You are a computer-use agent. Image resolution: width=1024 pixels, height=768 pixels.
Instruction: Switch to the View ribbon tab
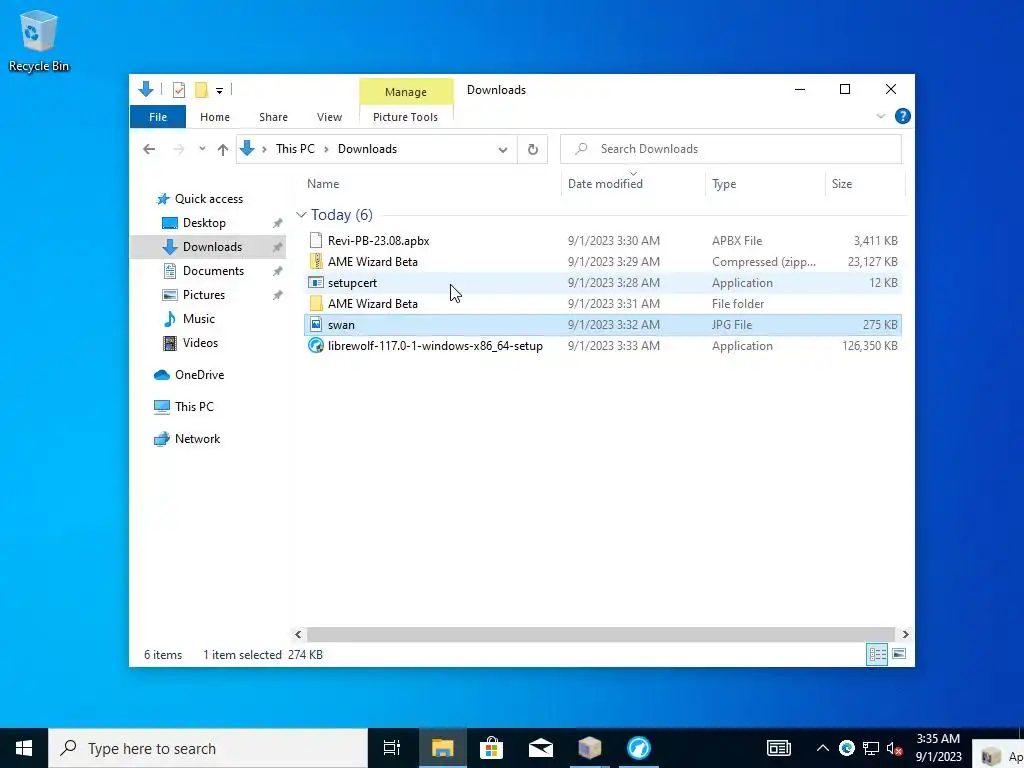[329, 117]
